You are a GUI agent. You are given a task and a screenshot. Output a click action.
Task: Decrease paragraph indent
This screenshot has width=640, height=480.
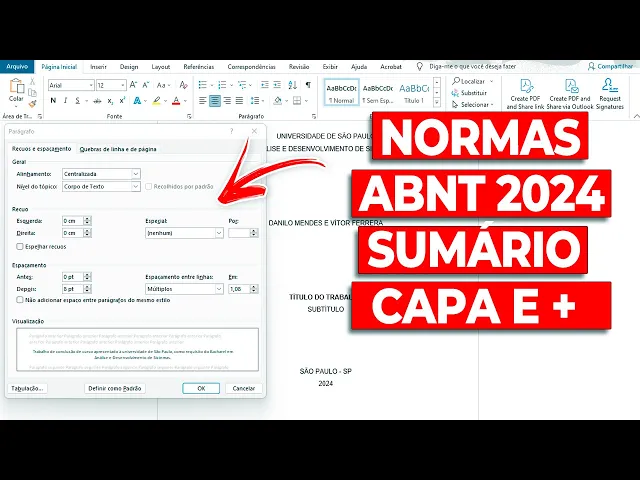pyautogui.click(x=264, y=85)
